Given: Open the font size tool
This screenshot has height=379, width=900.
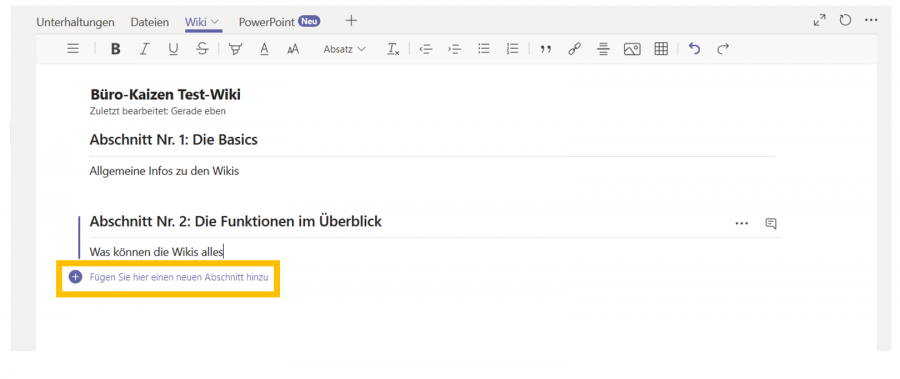Looking at the screenshot, I should 293,49.
